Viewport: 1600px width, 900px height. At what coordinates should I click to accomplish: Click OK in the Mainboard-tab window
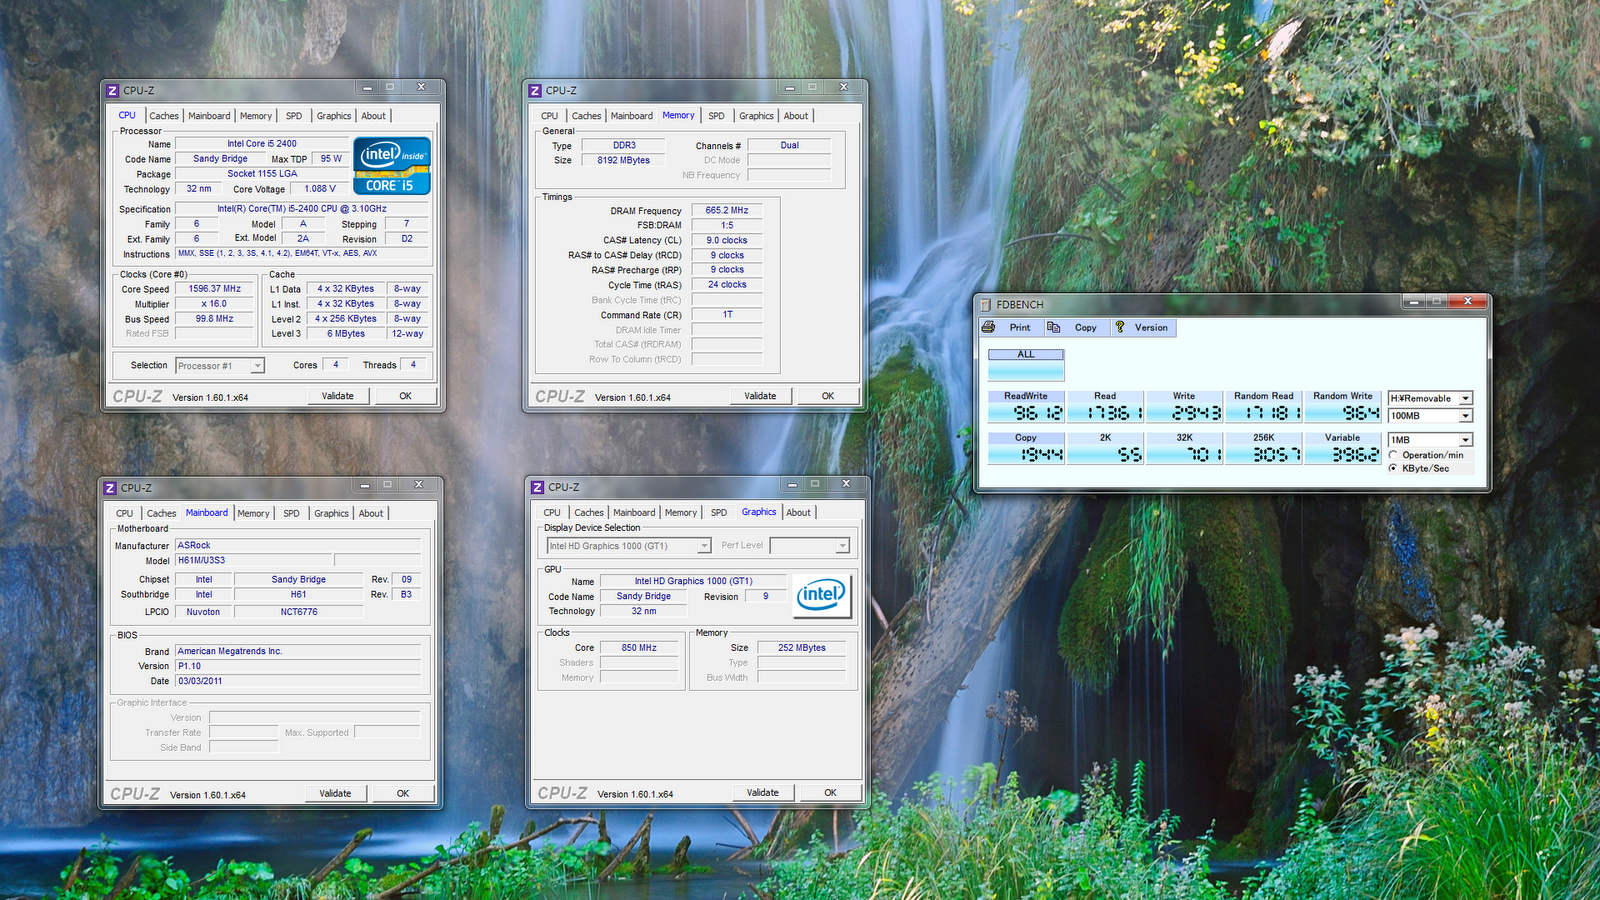click(x=403, y=794)
